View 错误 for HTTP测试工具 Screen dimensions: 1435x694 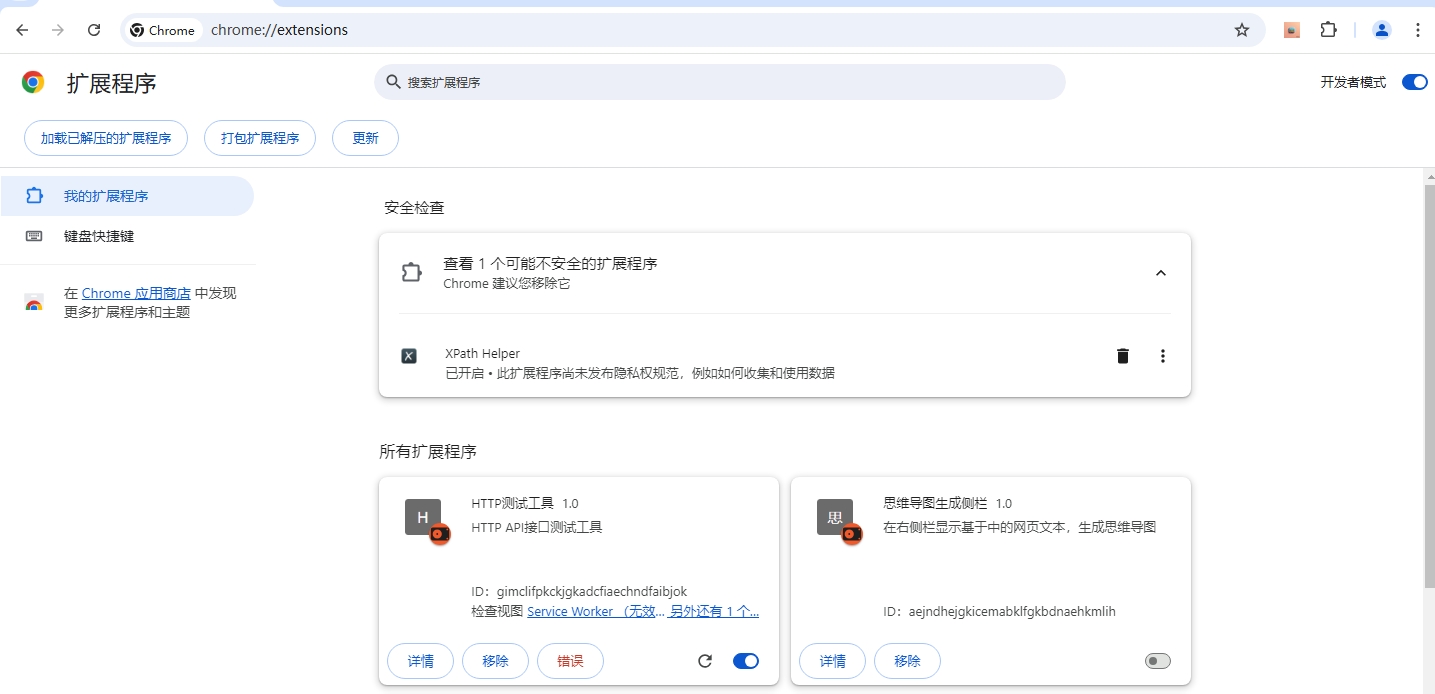(570, 661)
